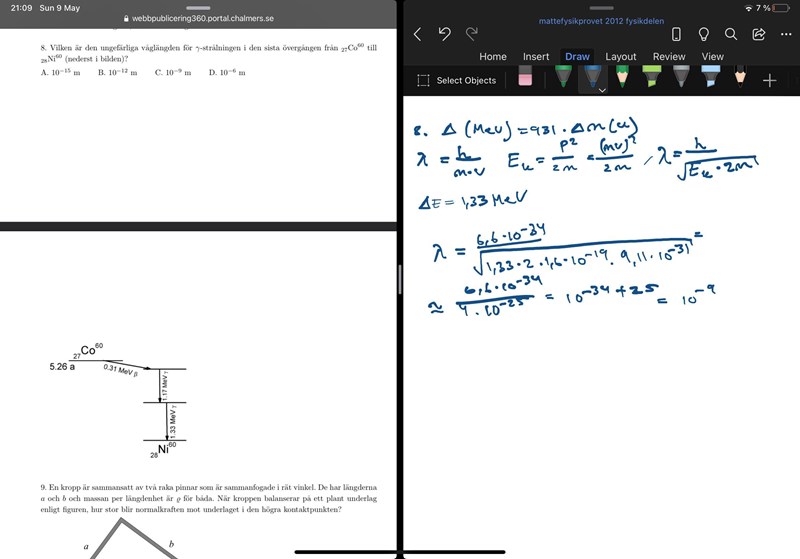Open the Home ribbon tab
The width and height of the screenshot is (800, 559).
pyautogui.click(x=493, y=57)
